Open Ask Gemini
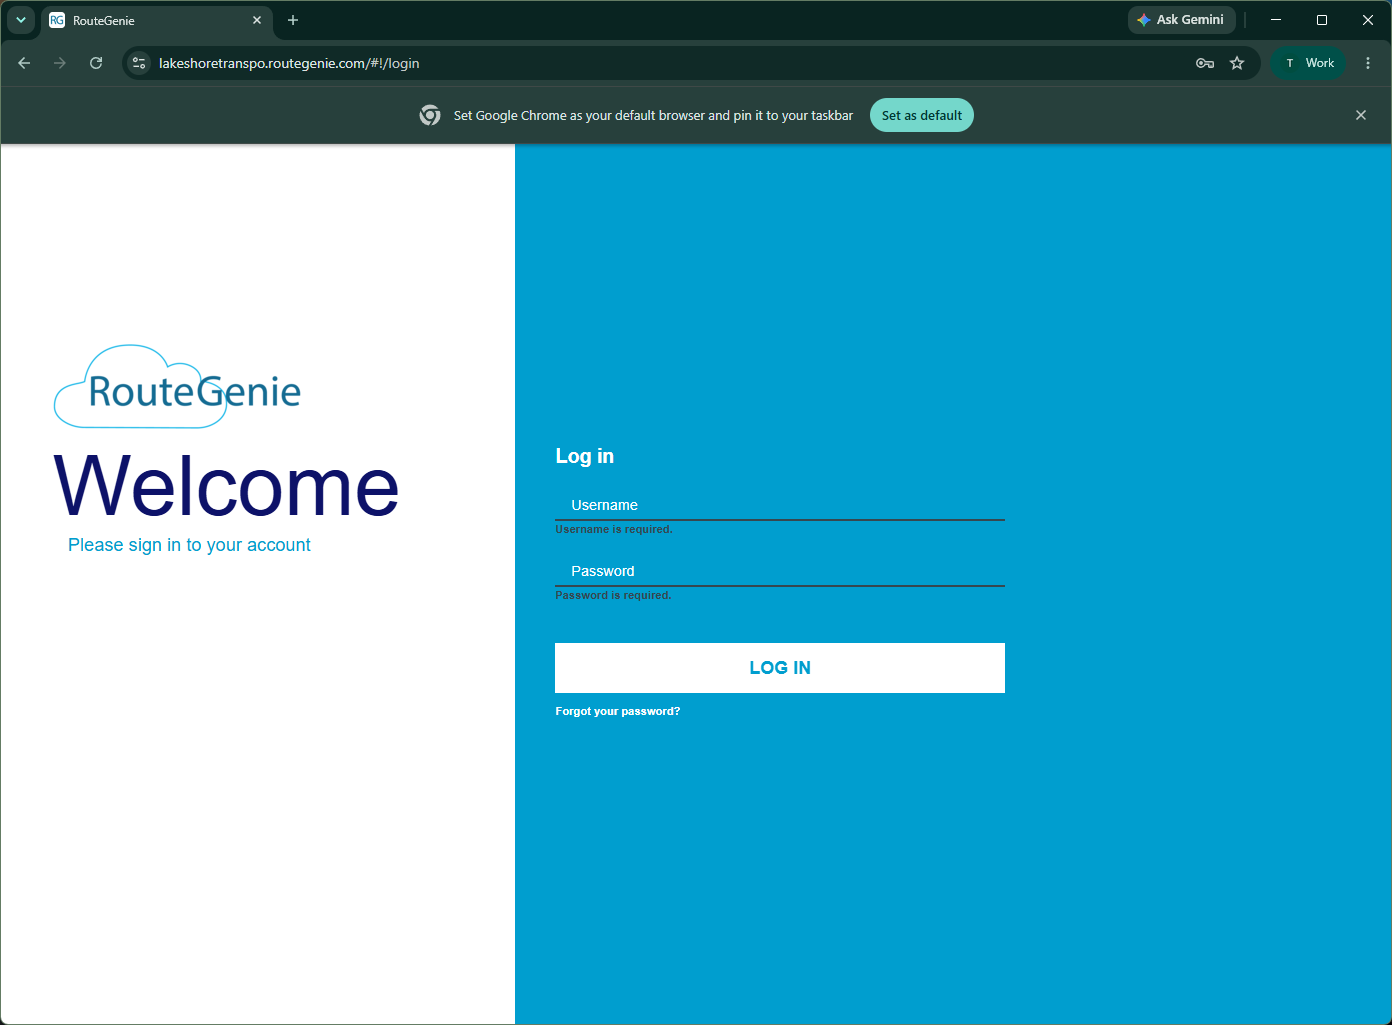Image resolution: width=1392 pixels, height=1025 pixels. 1182,20
